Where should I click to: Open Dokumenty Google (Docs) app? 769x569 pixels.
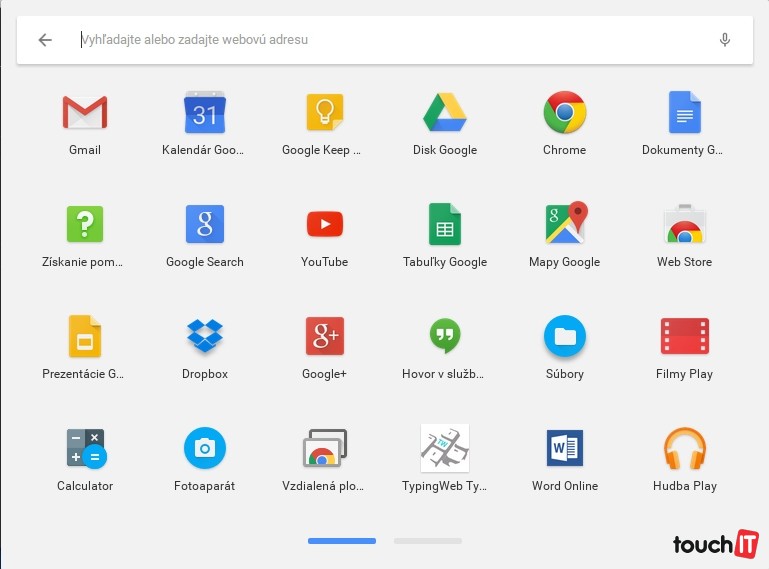[685, 113]
